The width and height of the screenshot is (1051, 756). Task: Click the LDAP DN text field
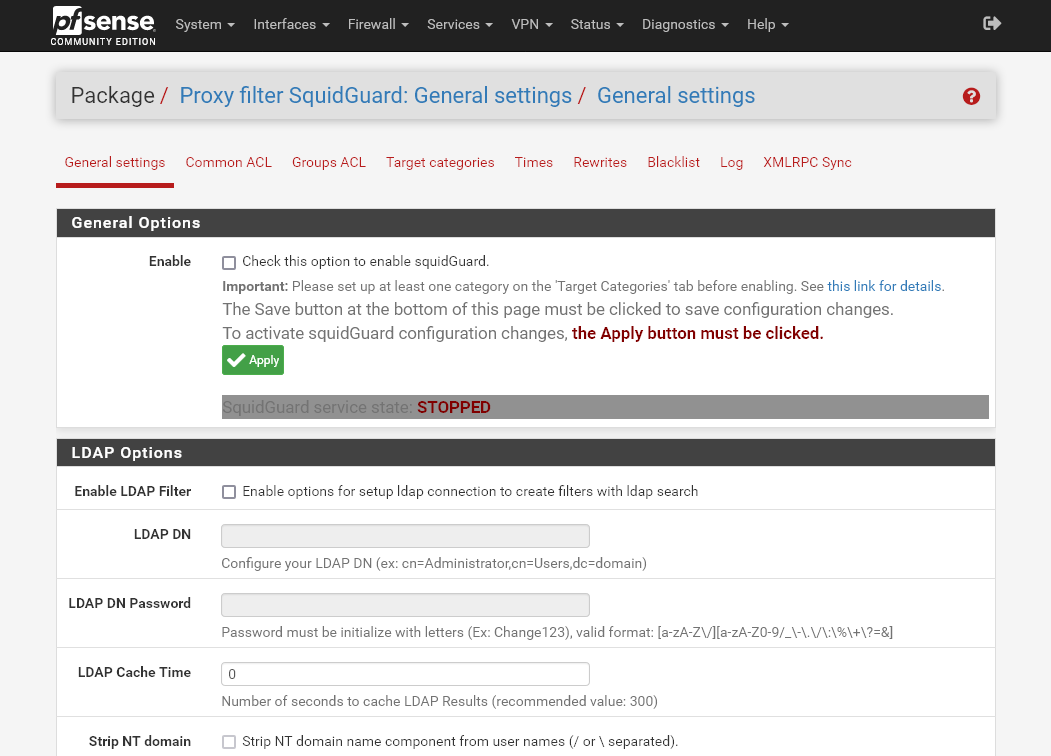pos(405,535)
